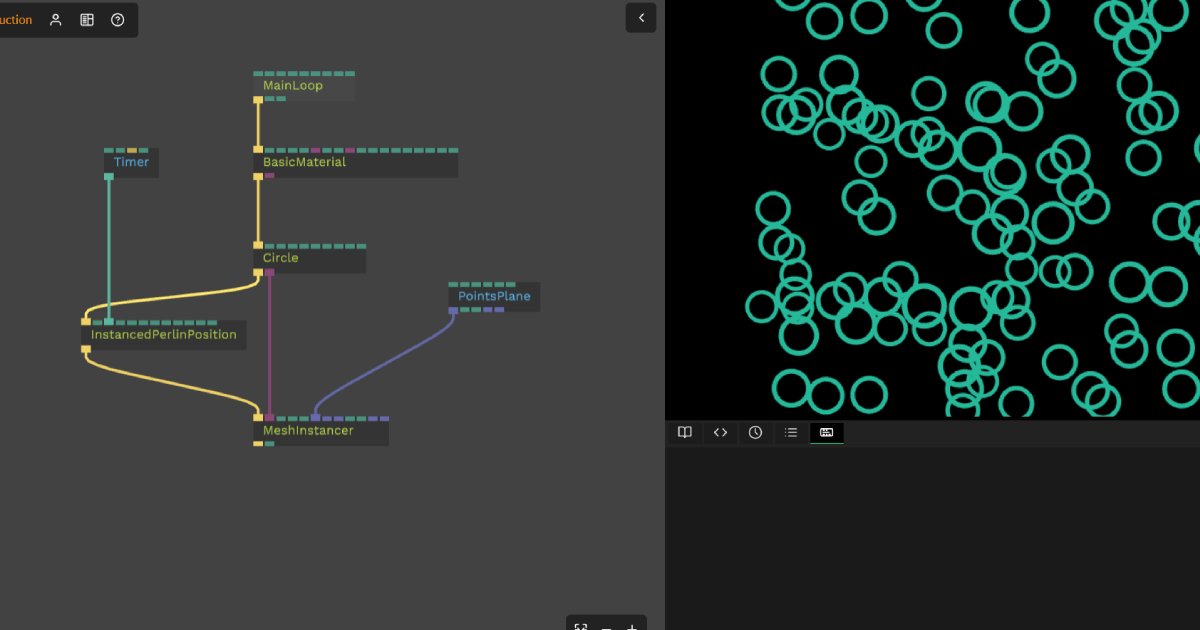Open the user profile menu
The width and height of the screenshot is (1200, 630).
[x=55, y=19]
